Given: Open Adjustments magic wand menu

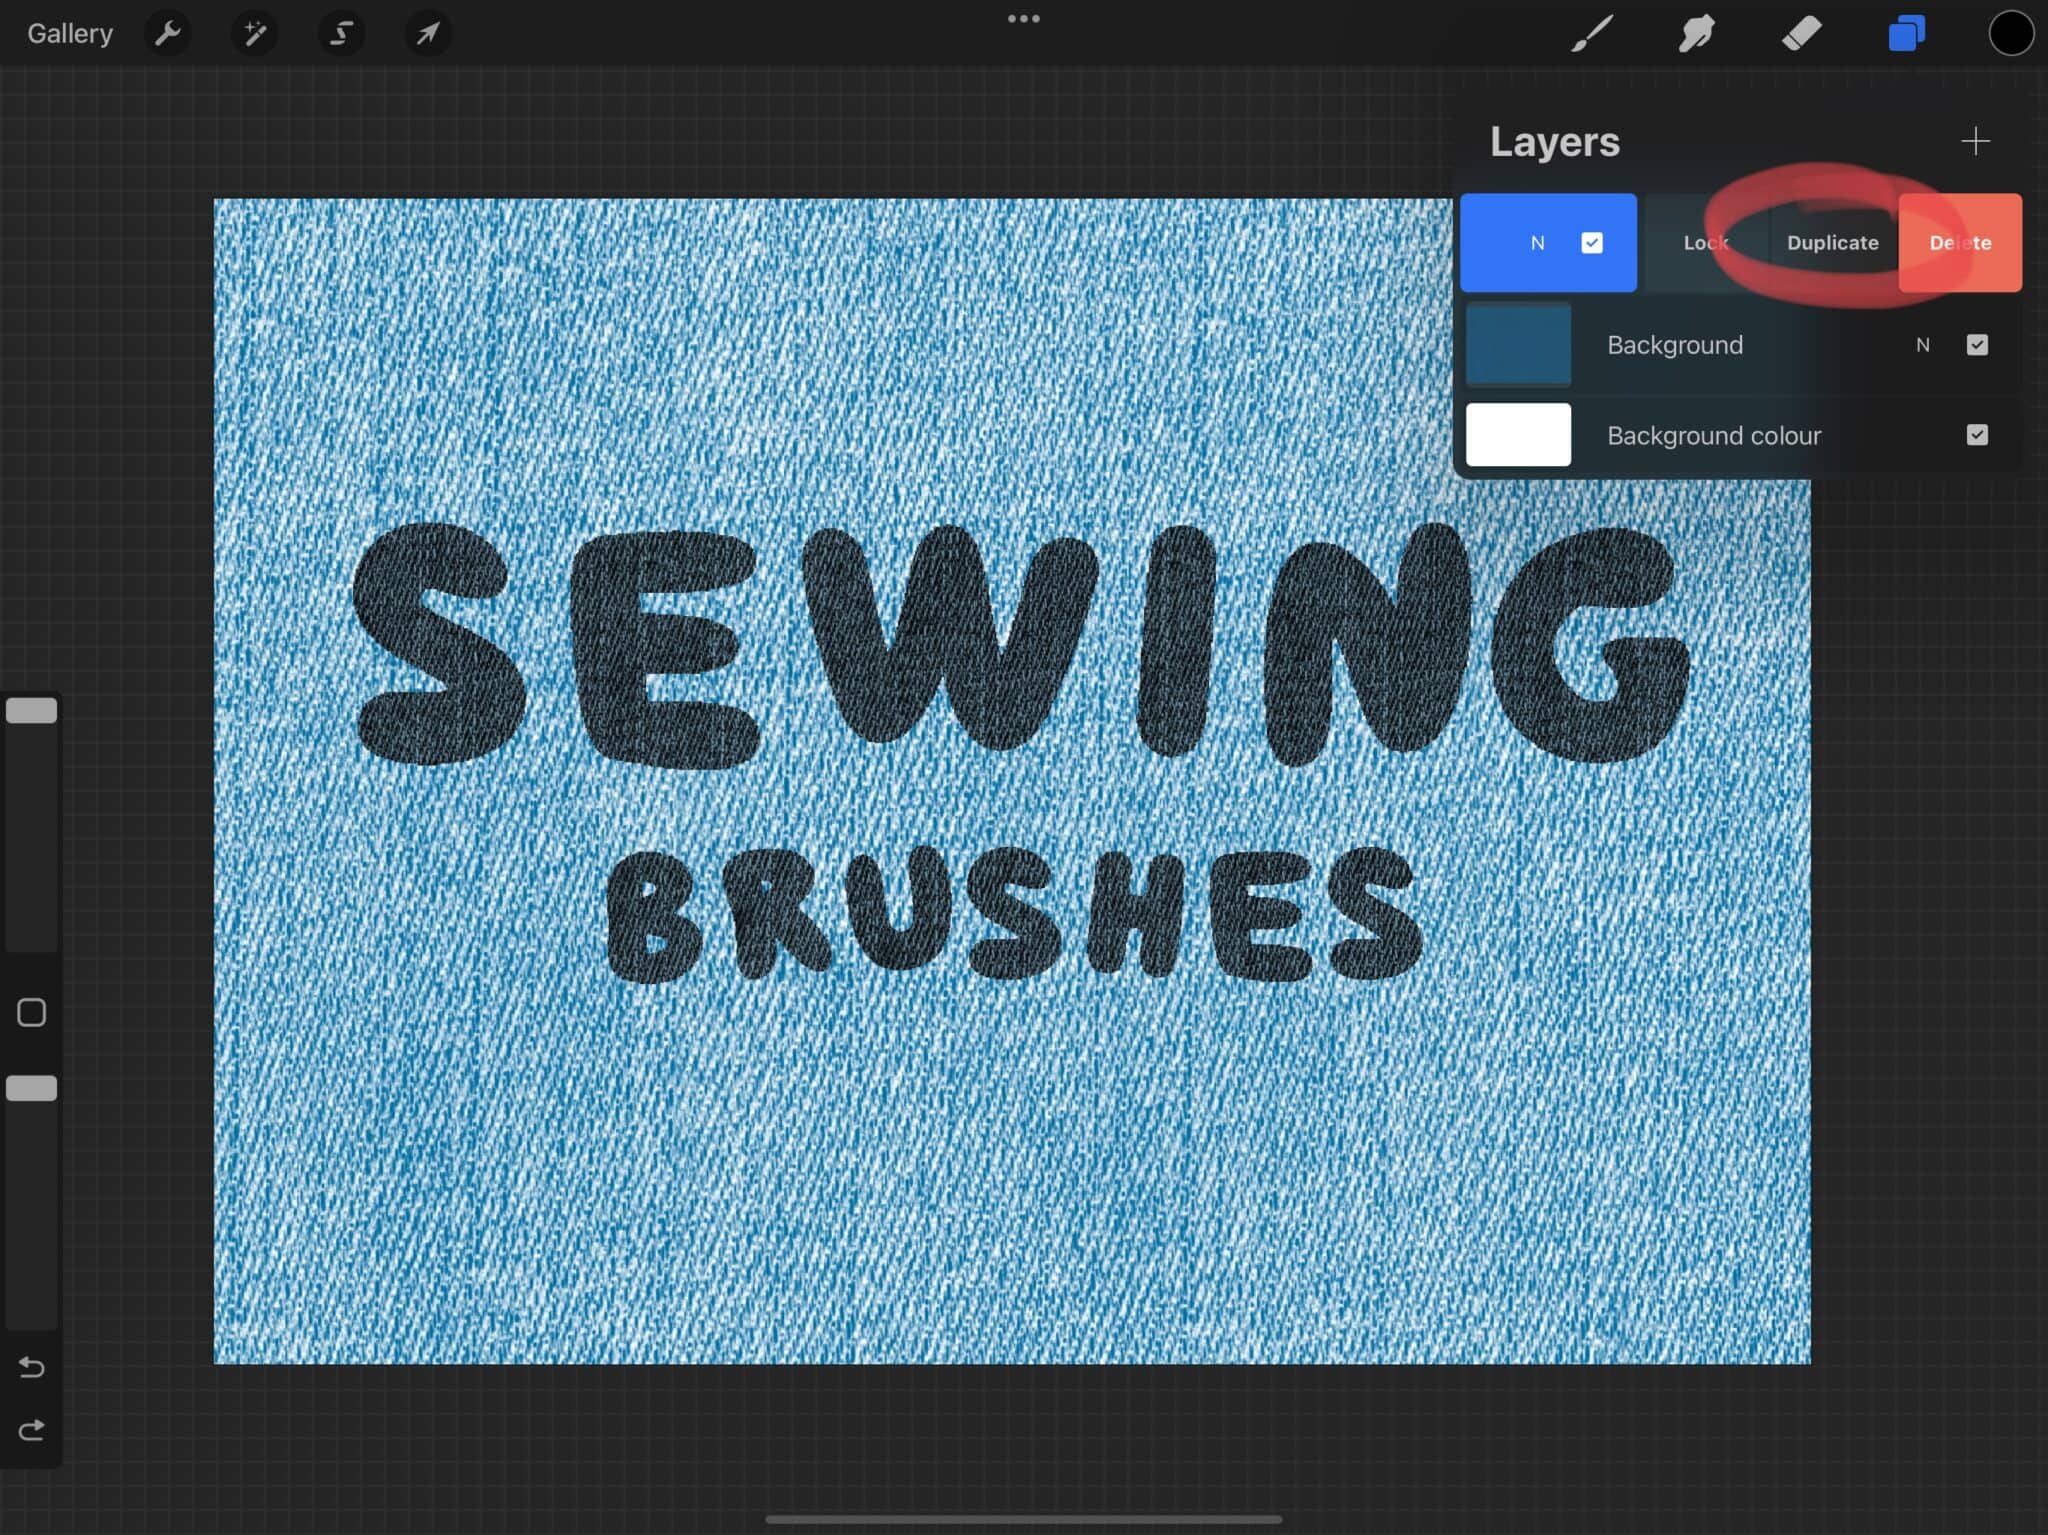Looking at the screenshot, I should click(255, 34).
